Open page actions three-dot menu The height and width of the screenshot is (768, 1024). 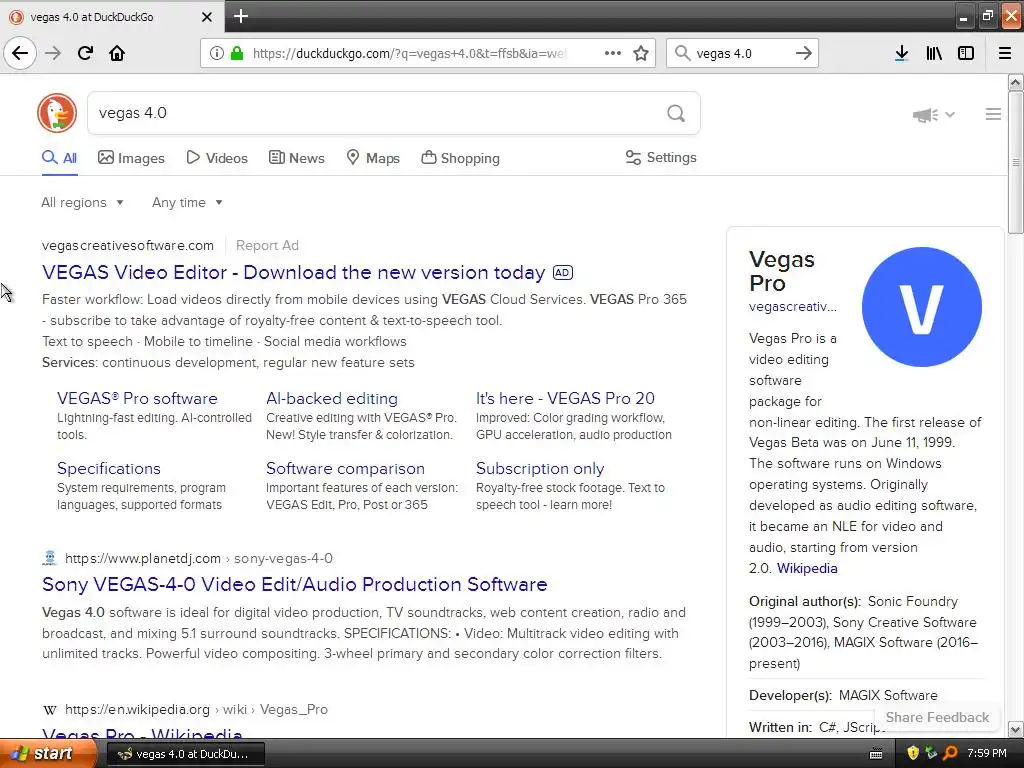[613, 53]
